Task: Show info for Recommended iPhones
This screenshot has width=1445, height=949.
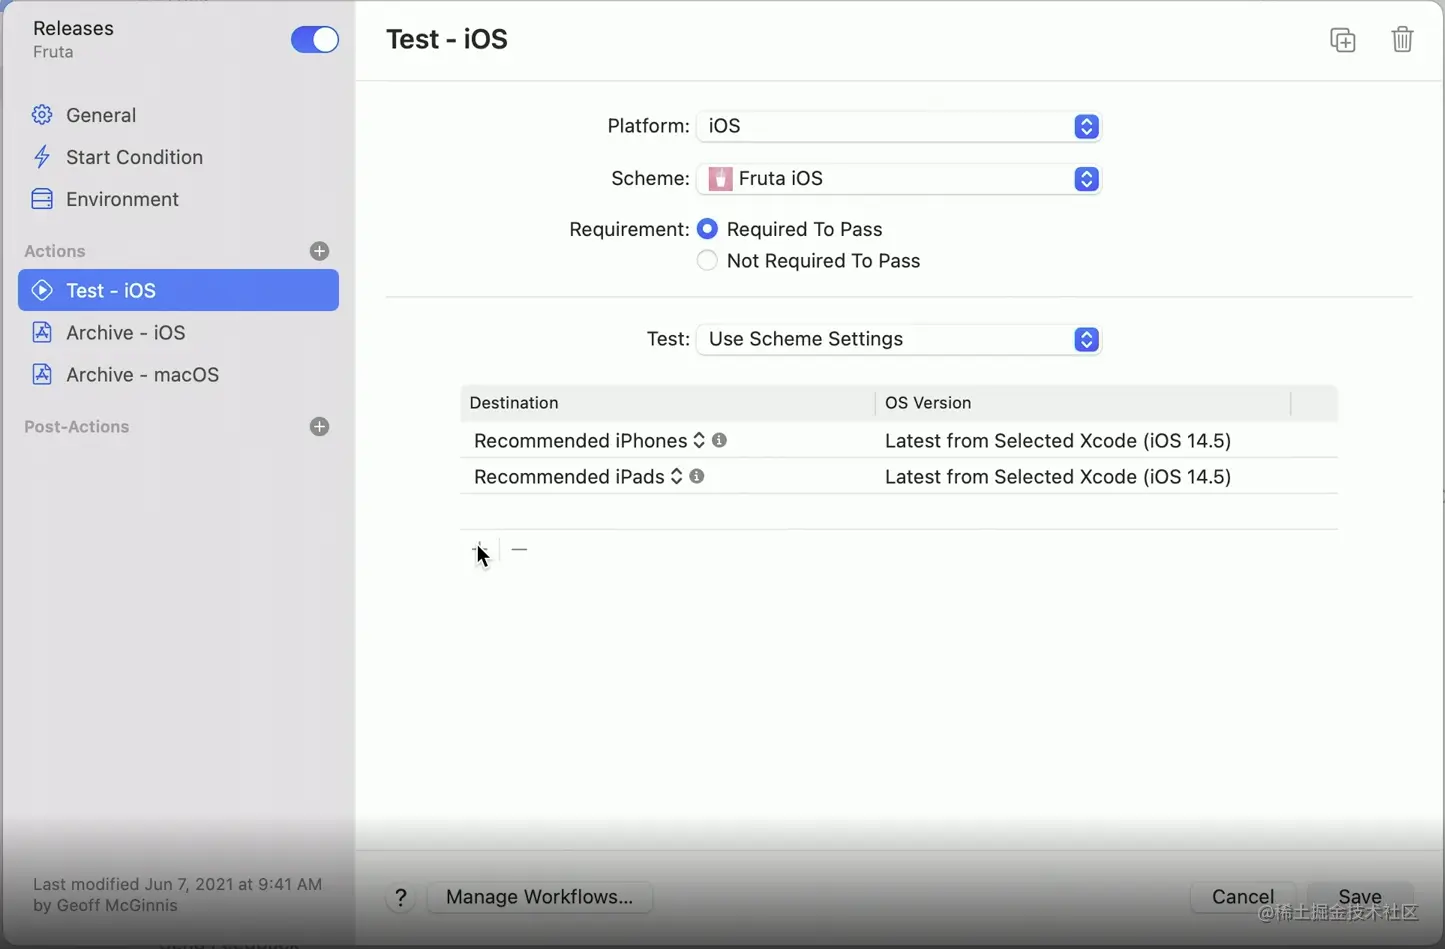Action: click(719, 440)
